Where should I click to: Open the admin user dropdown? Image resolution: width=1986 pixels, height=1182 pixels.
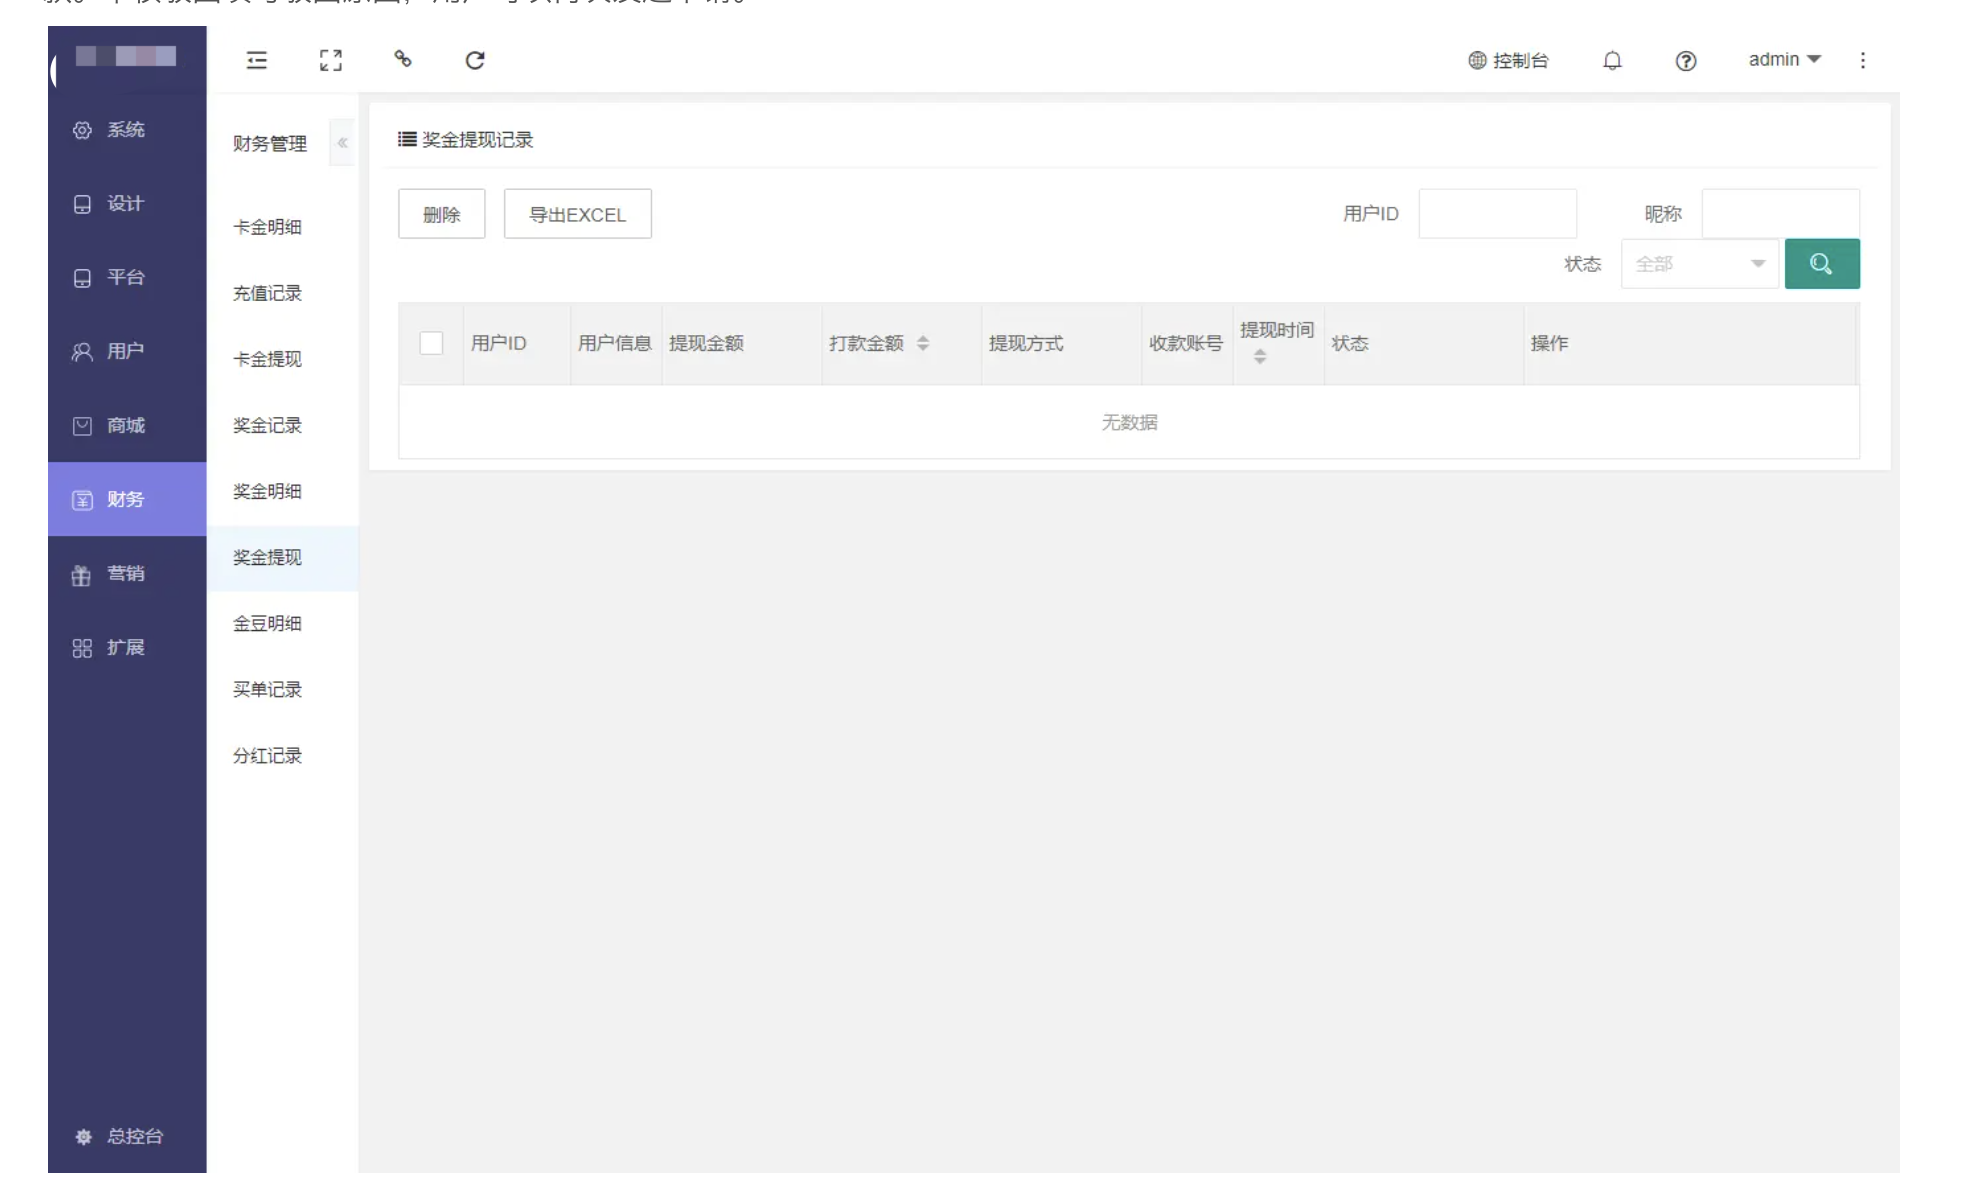pyautogui.click(x=1785, y=60)
